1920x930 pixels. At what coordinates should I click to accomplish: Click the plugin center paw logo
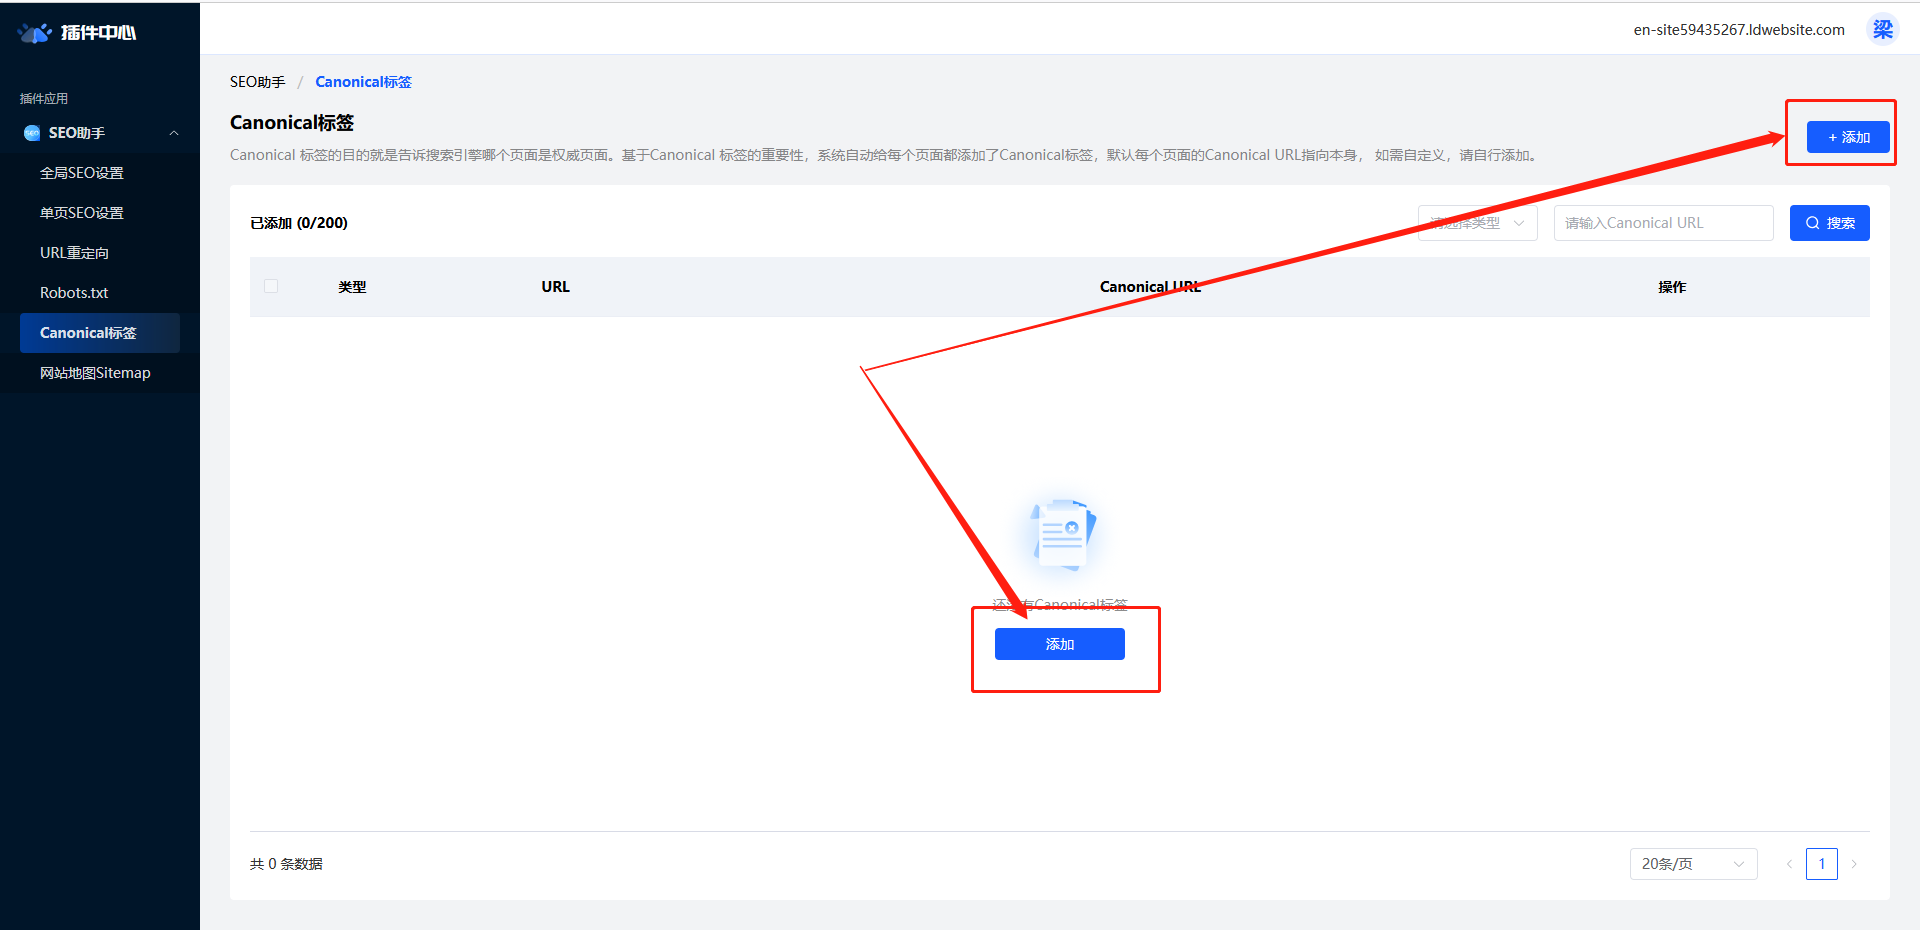click(35, 33)
